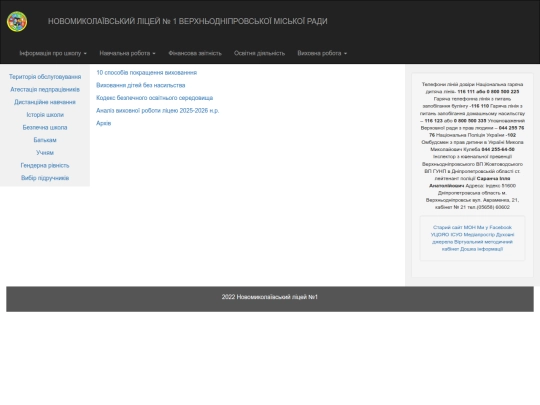Open Кодекс безпечного освітнього середовища link
The width and height of the screenshot is (540, 405).
(x=155, y=98)
